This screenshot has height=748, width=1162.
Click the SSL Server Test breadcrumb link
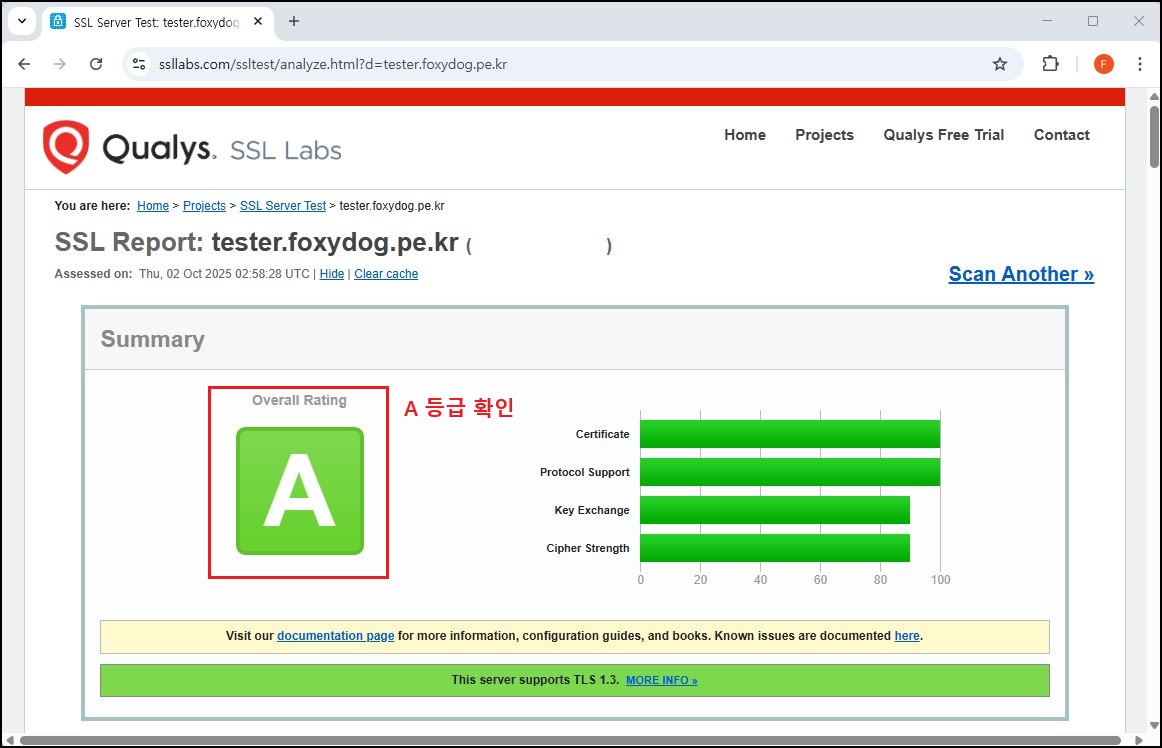click(x=282, y=206)
